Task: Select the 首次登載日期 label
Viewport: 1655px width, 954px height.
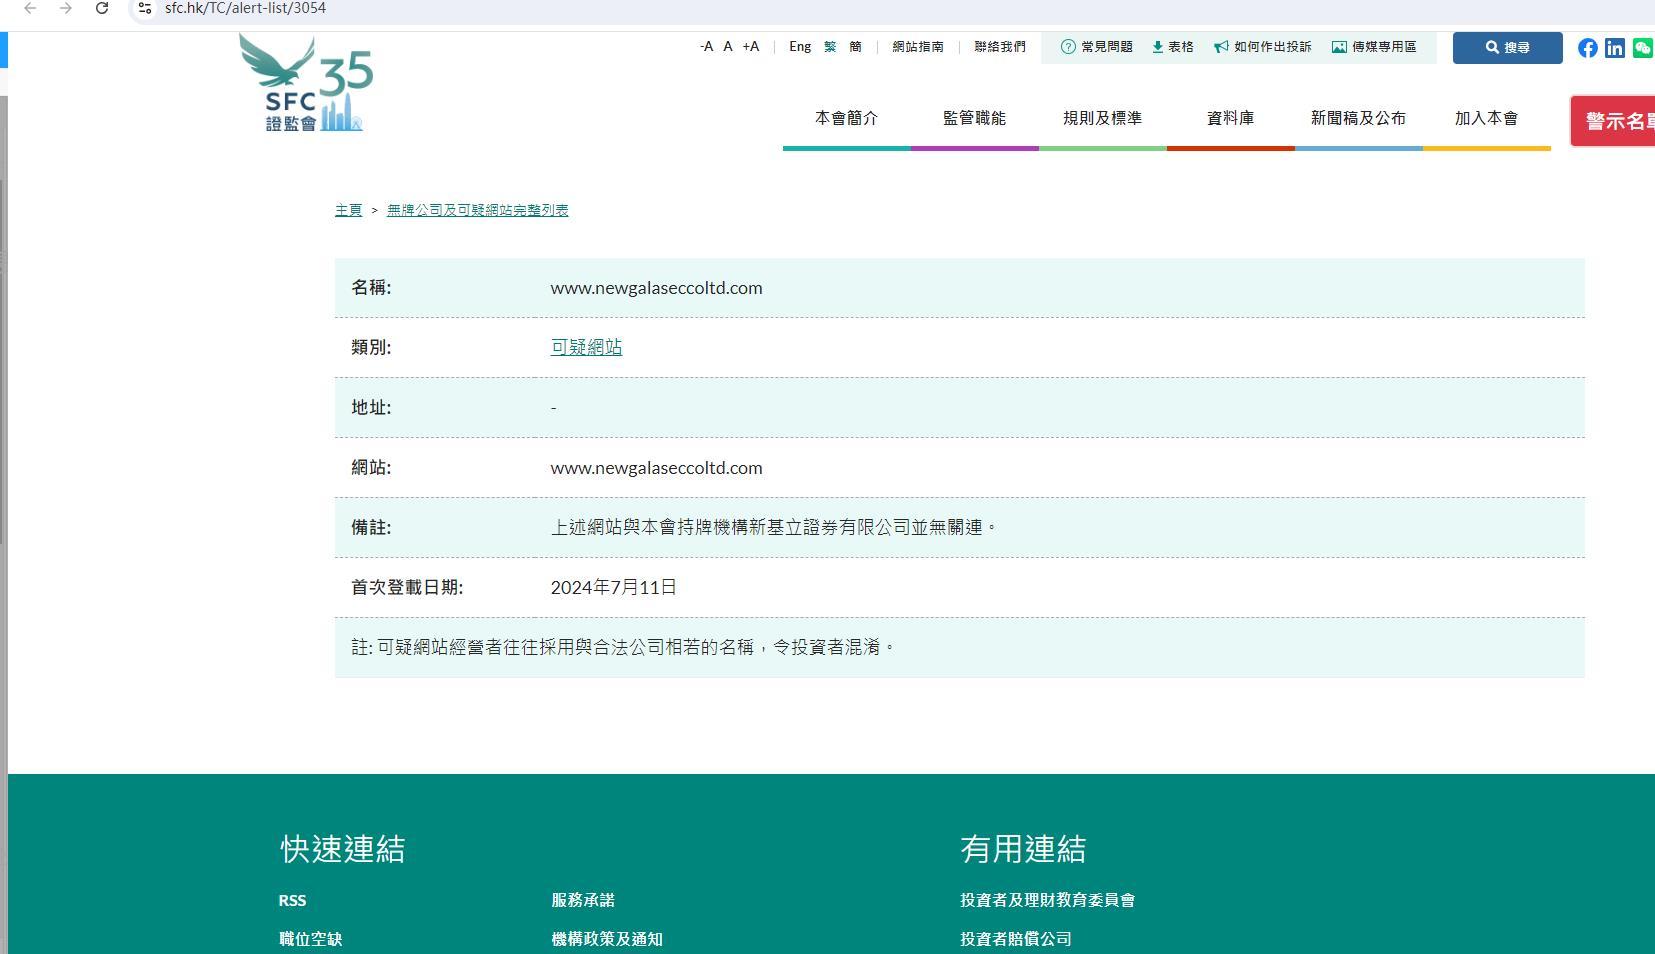Action: pos(407,587)
